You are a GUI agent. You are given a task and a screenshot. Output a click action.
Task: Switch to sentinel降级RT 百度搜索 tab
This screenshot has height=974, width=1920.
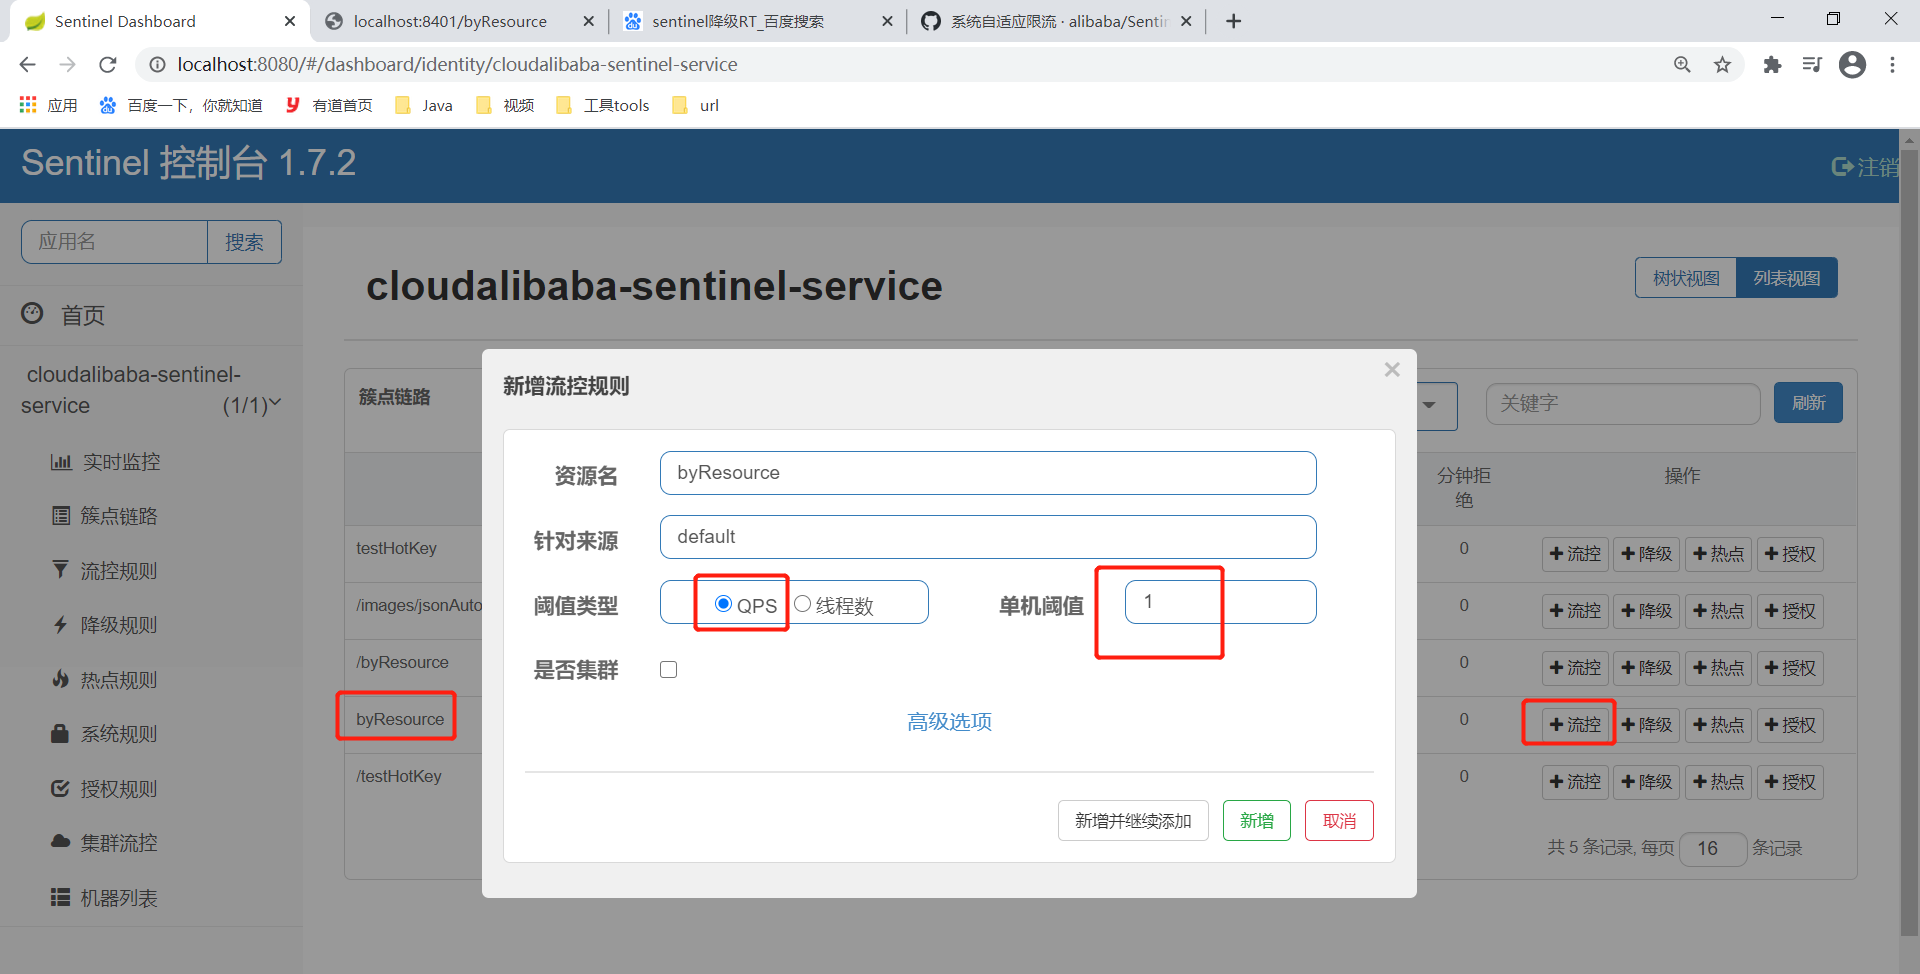756,21
